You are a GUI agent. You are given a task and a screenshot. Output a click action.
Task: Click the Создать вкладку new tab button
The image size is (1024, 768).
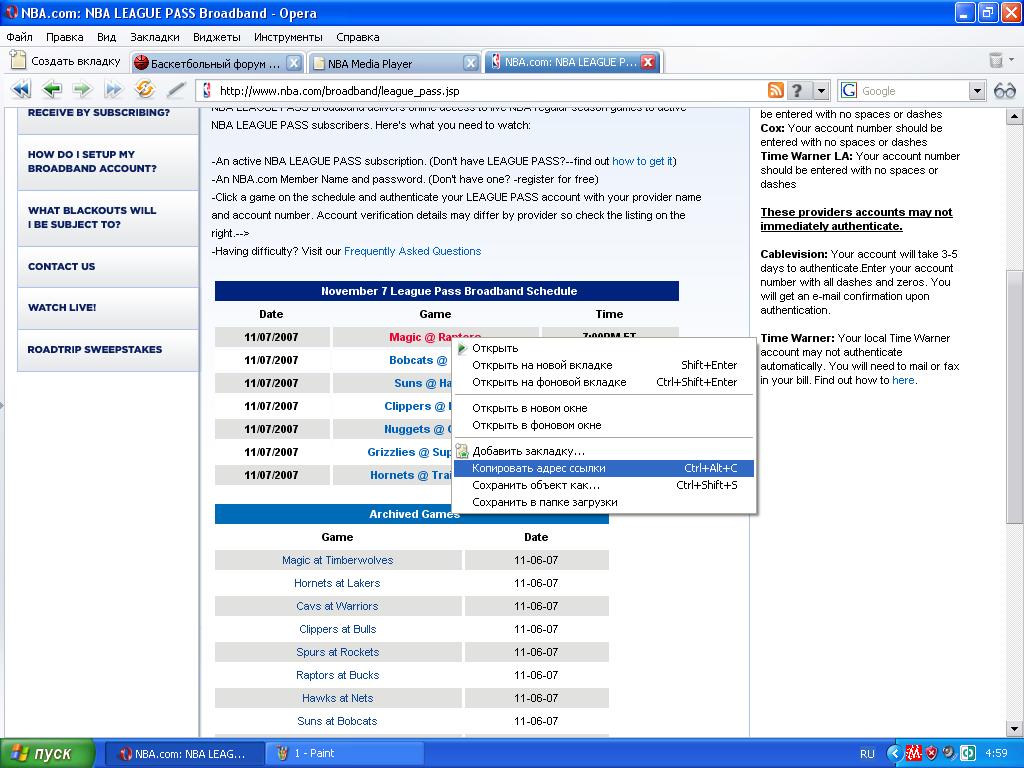click(66, 61)
